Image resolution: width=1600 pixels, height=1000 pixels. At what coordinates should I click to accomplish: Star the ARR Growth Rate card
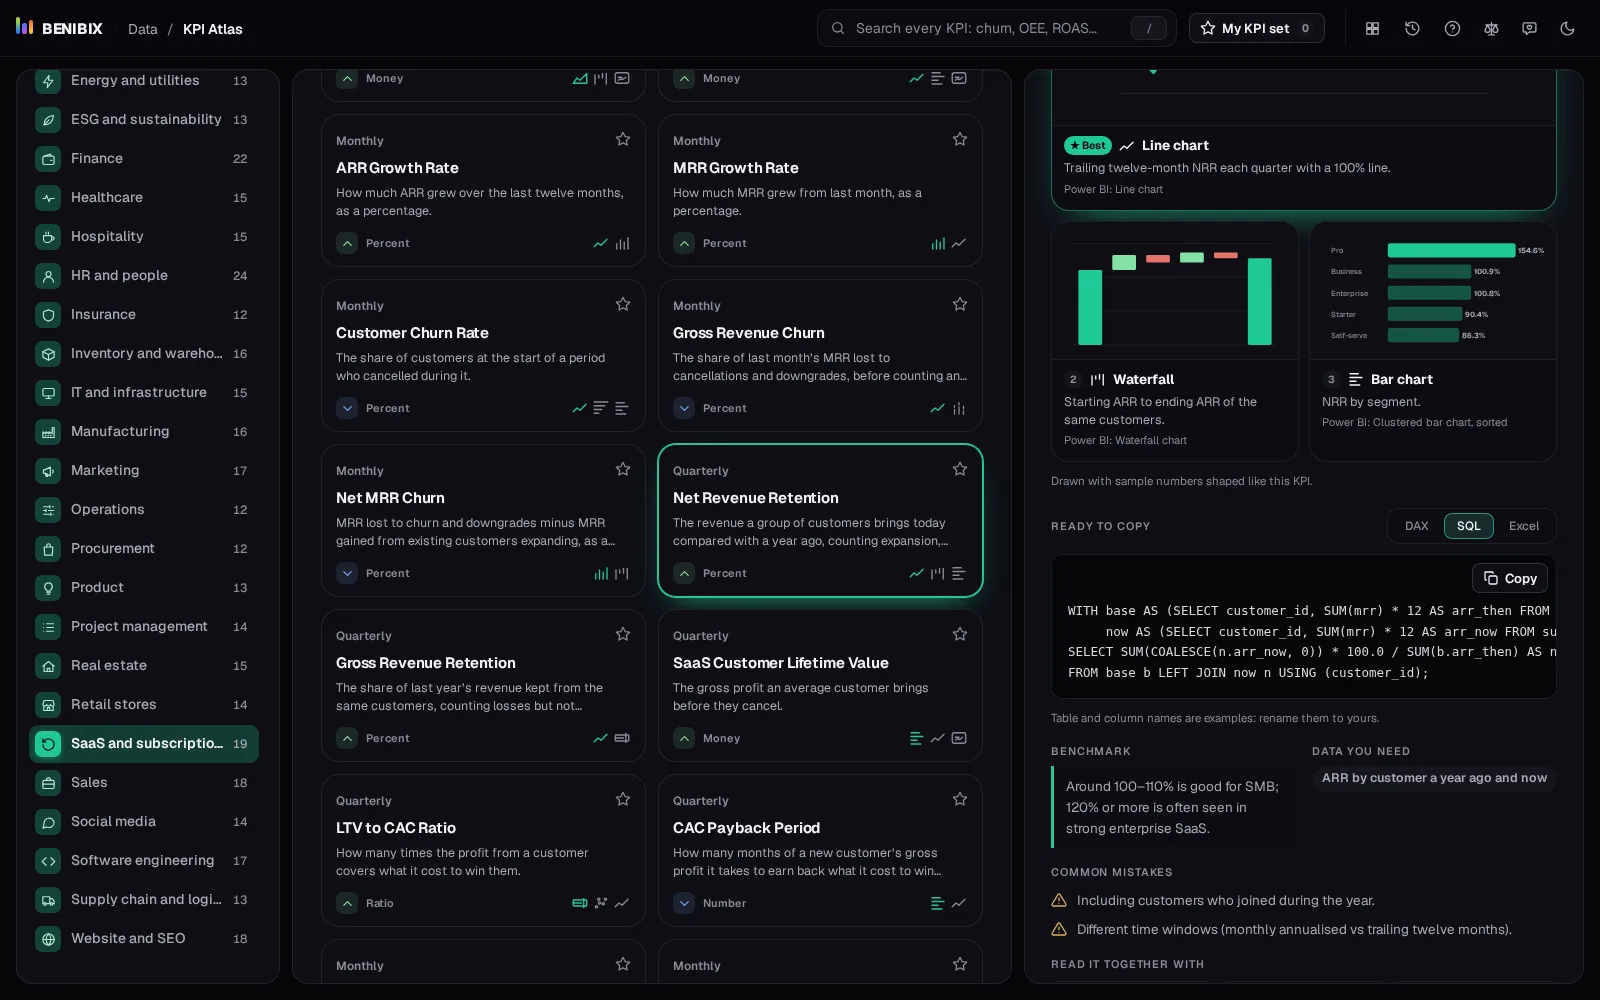tap(623, 139)
